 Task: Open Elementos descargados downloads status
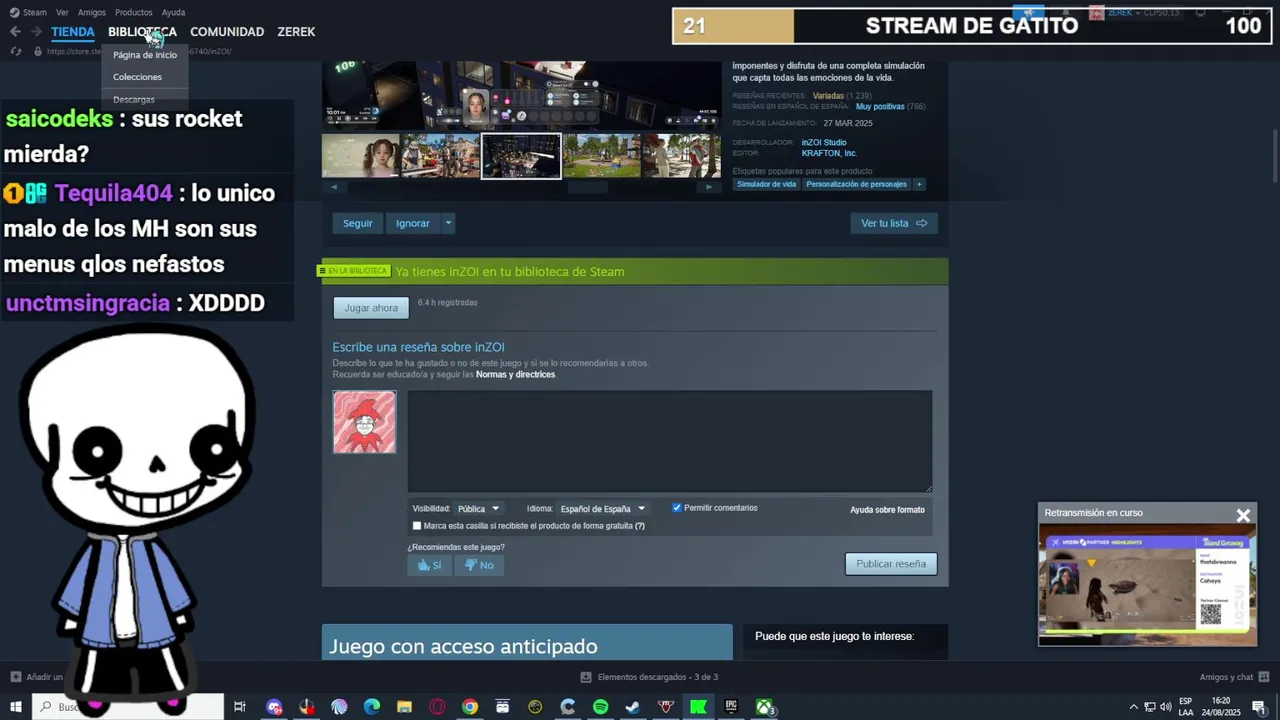(650, 677)
